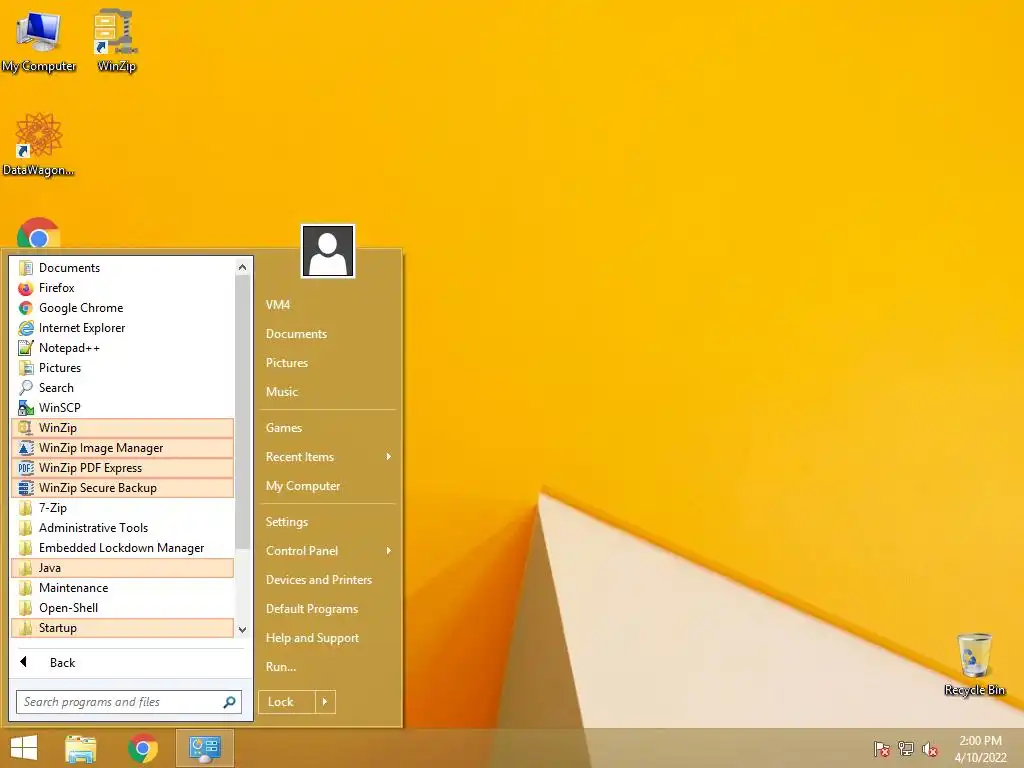Open Documents in right pane
Viewport: 1024px width, 768px height.
(328, 334)
